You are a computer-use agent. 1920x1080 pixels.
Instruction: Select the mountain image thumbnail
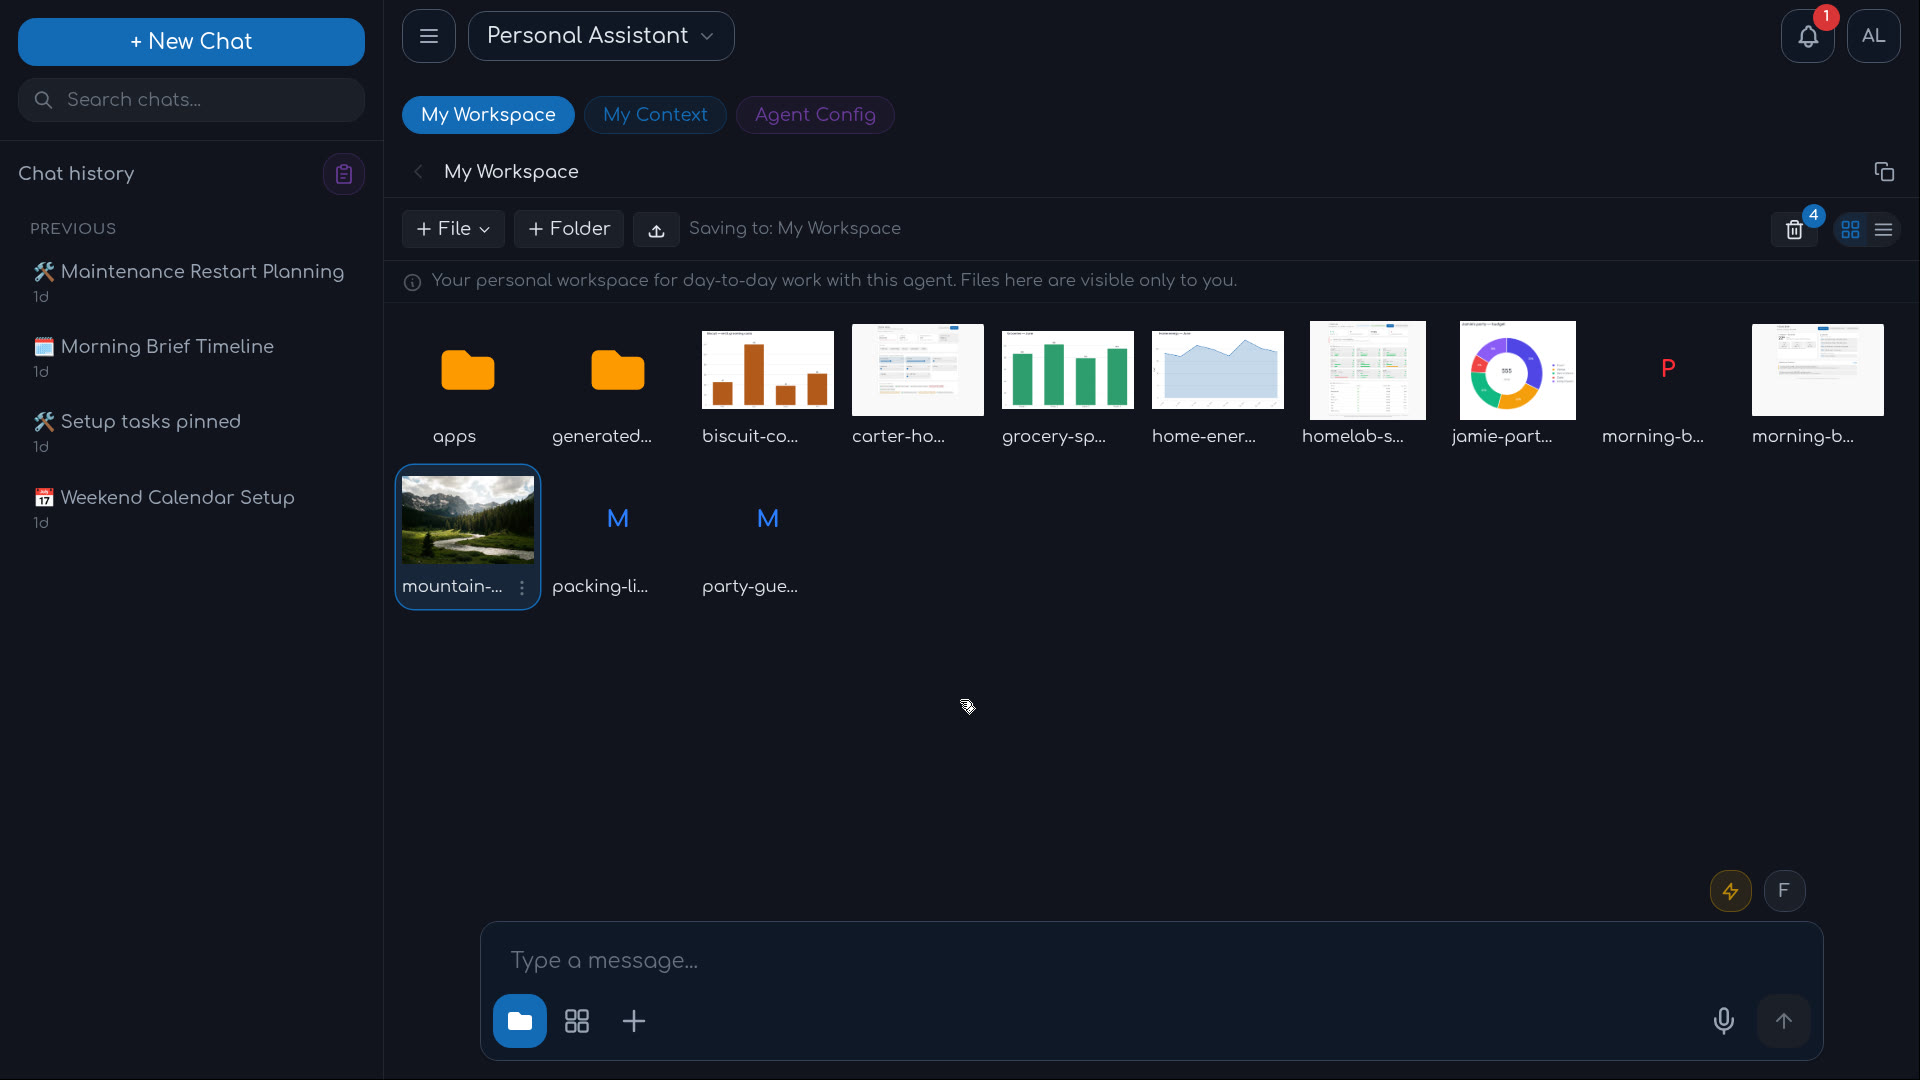tap(468, 519)
